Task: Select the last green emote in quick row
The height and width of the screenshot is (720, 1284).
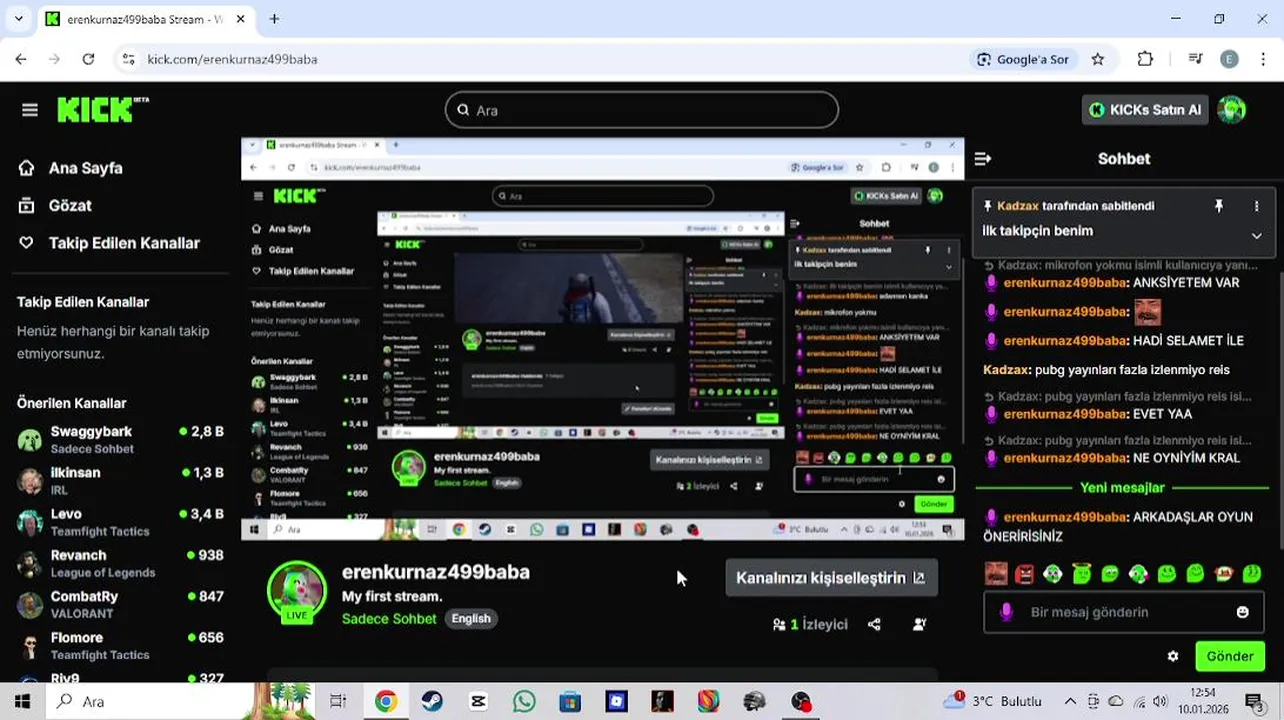Action: [x=1252, y=574]
